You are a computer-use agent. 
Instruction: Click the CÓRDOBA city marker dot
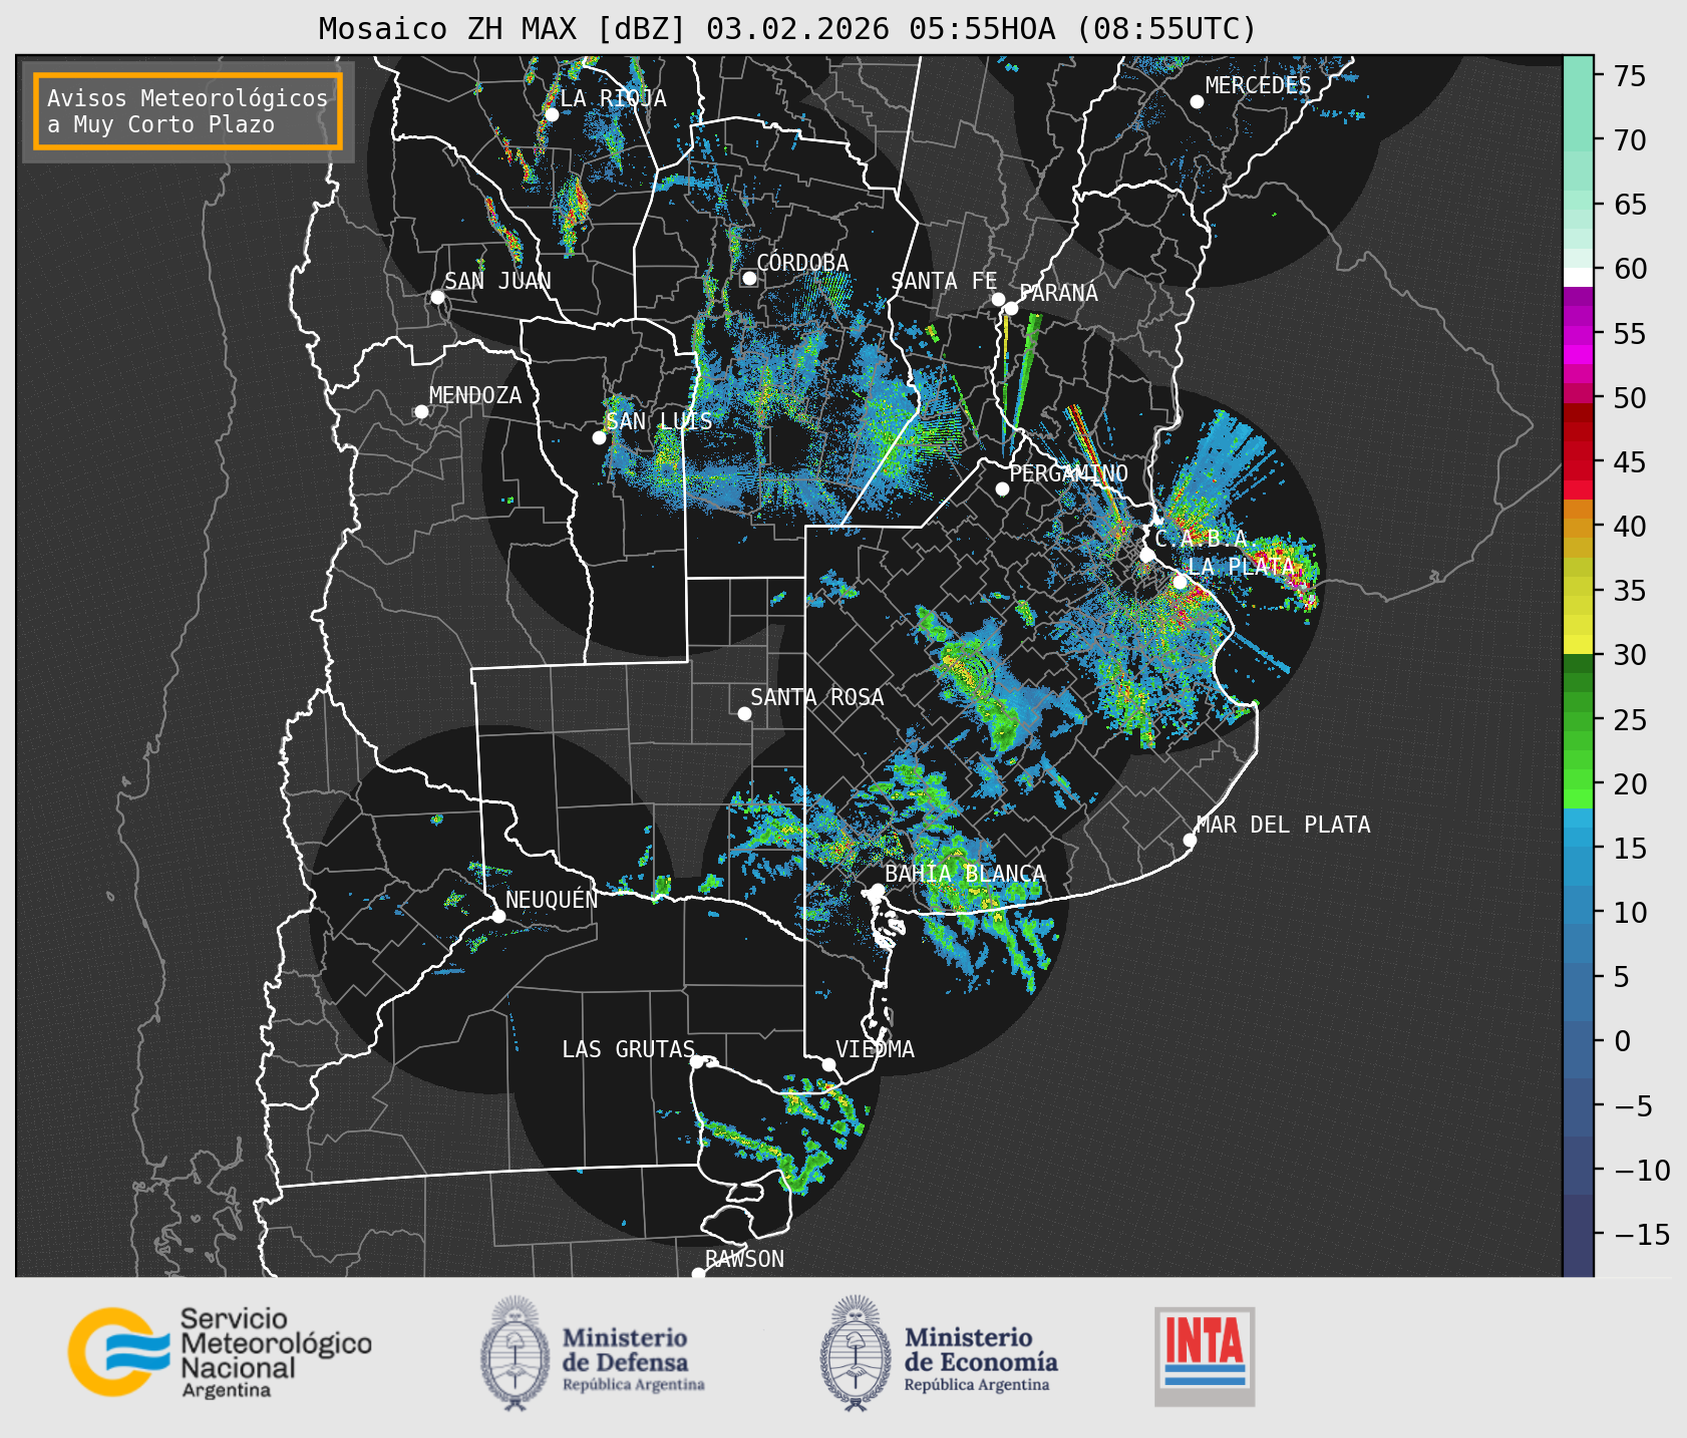(x=749, y=278)
